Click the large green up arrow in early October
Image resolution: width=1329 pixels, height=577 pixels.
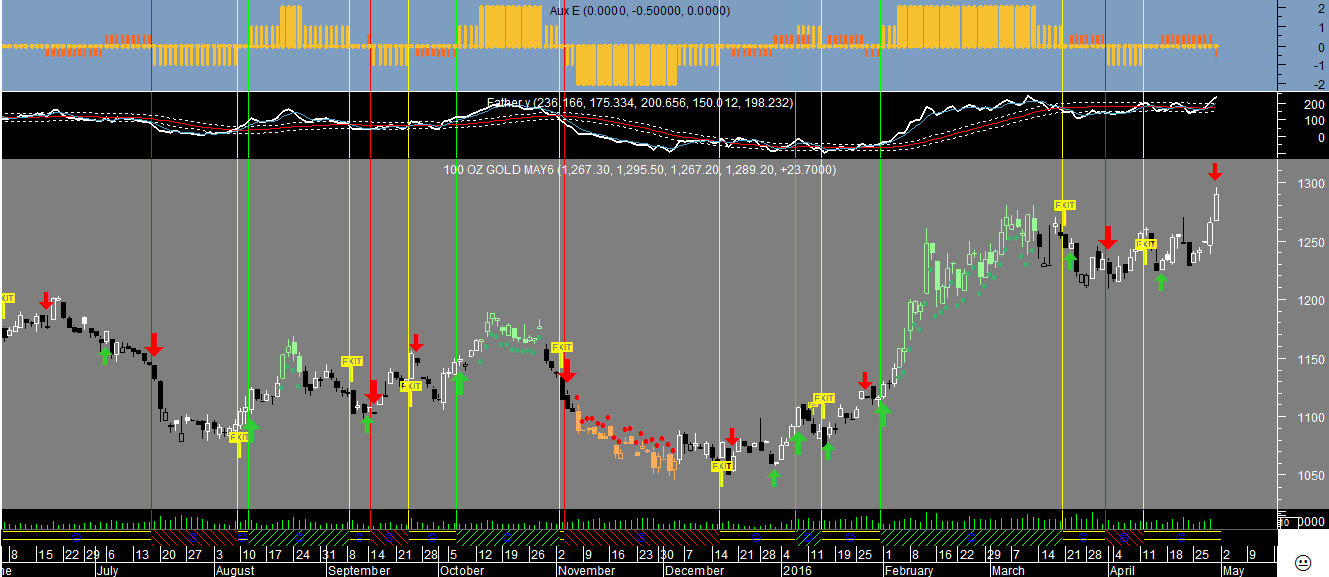pos(460,382)
